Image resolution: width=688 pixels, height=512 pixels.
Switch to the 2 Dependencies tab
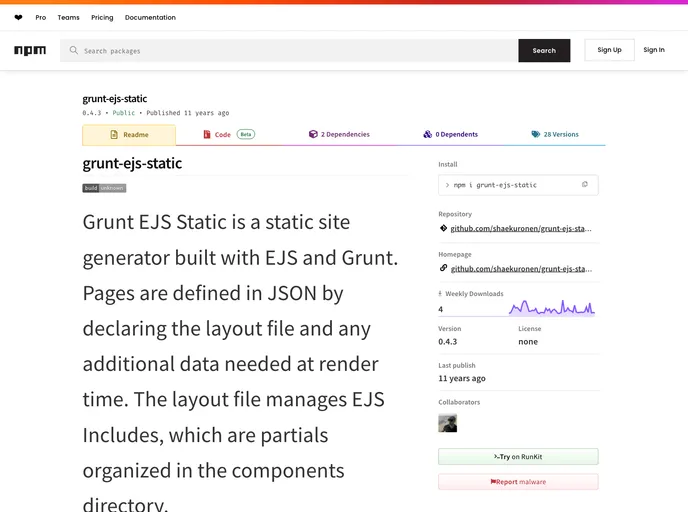click(339, 134)
